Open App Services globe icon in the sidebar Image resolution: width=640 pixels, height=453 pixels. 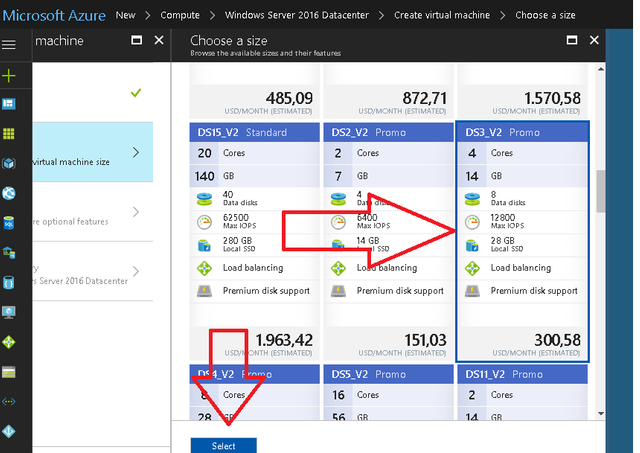point(9,193)
